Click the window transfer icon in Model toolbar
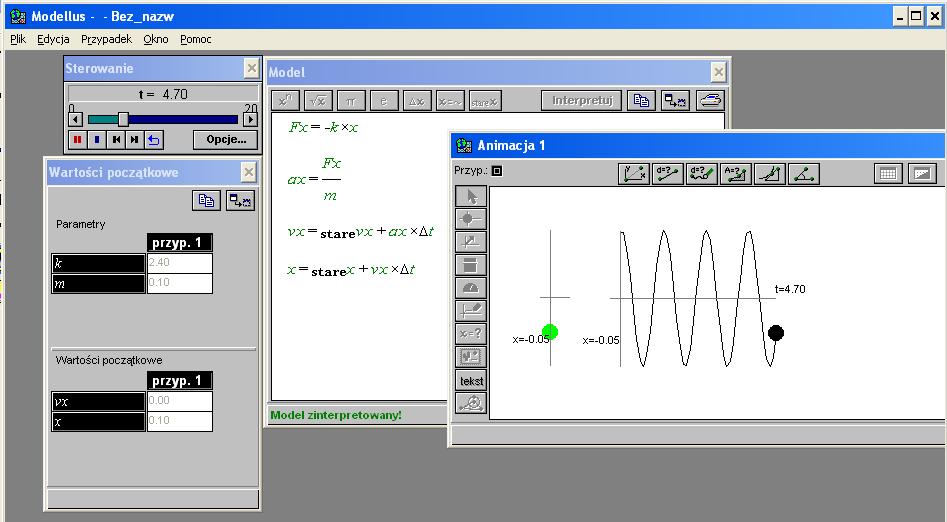The image size is (947, 522). tap(675, 100)
